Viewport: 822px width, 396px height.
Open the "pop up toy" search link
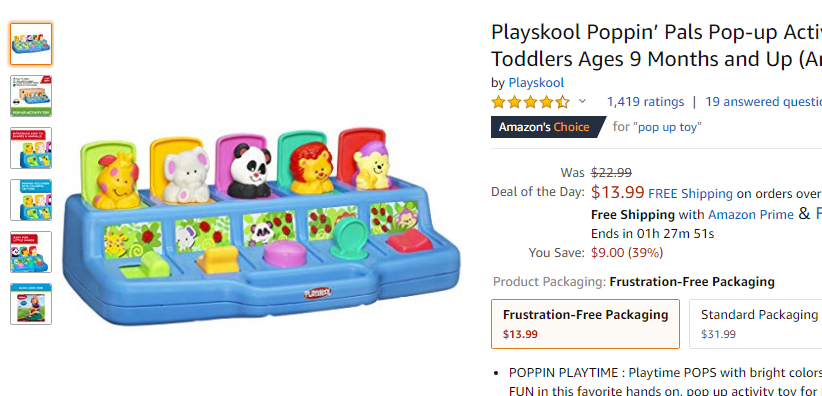point(667,127)
